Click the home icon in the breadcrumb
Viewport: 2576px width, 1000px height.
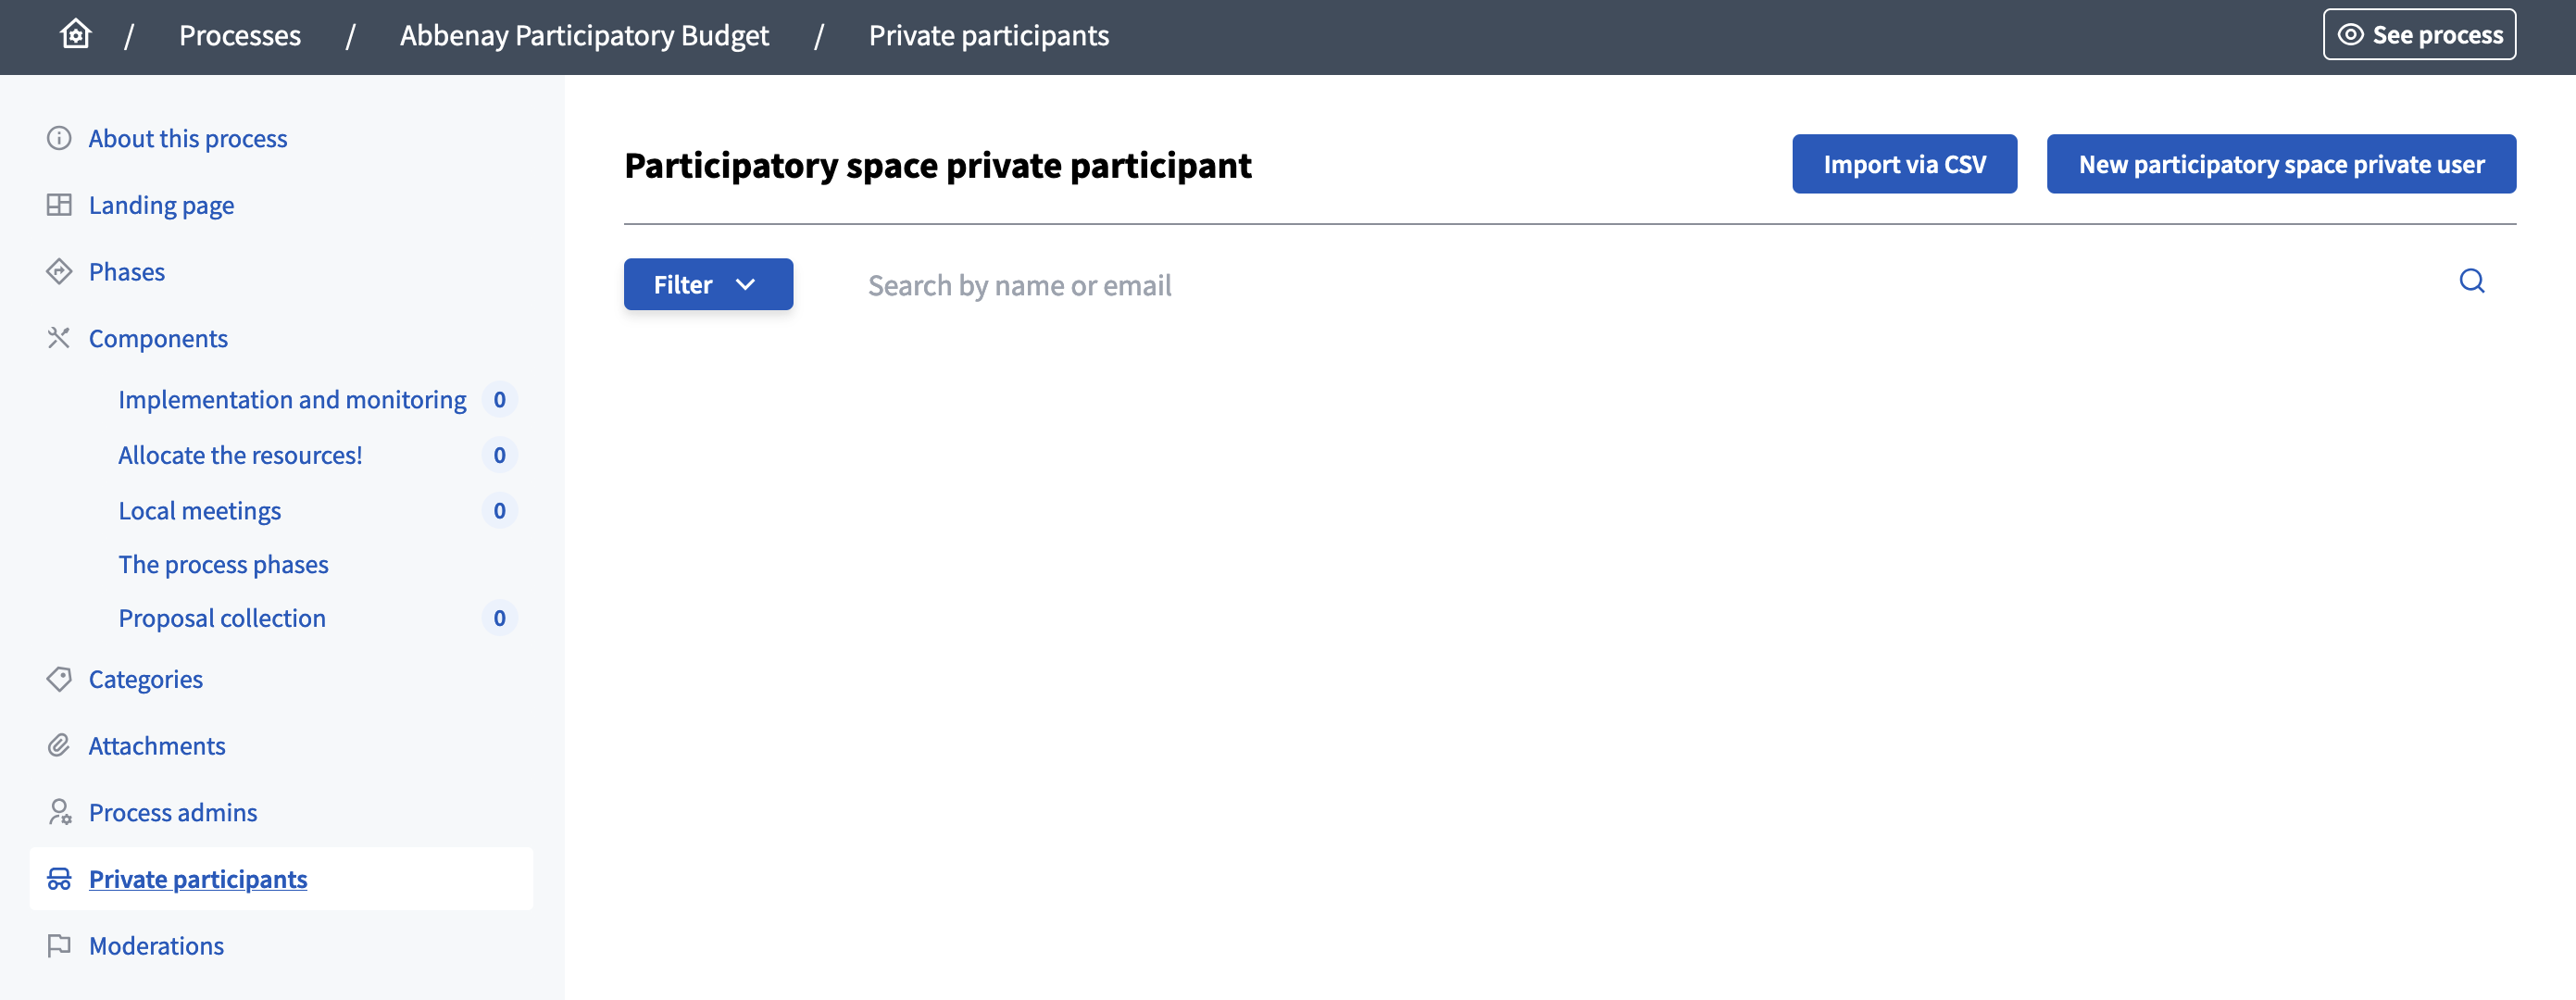pos(75,34)
